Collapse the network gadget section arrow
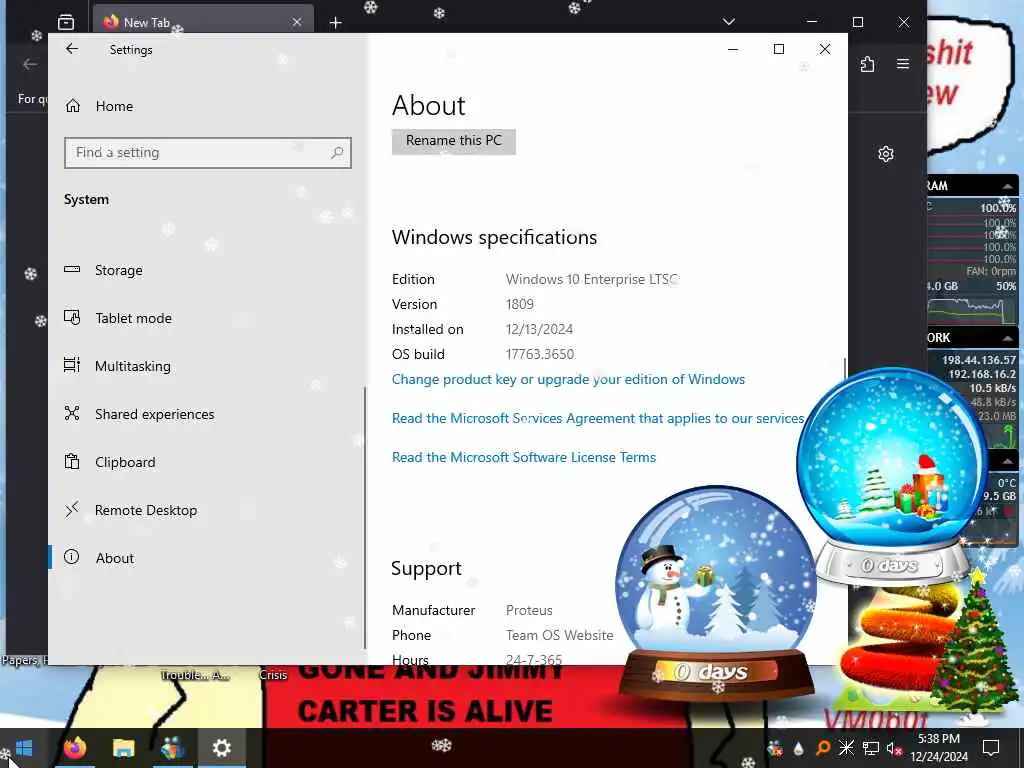 (x=1008, y=338)
